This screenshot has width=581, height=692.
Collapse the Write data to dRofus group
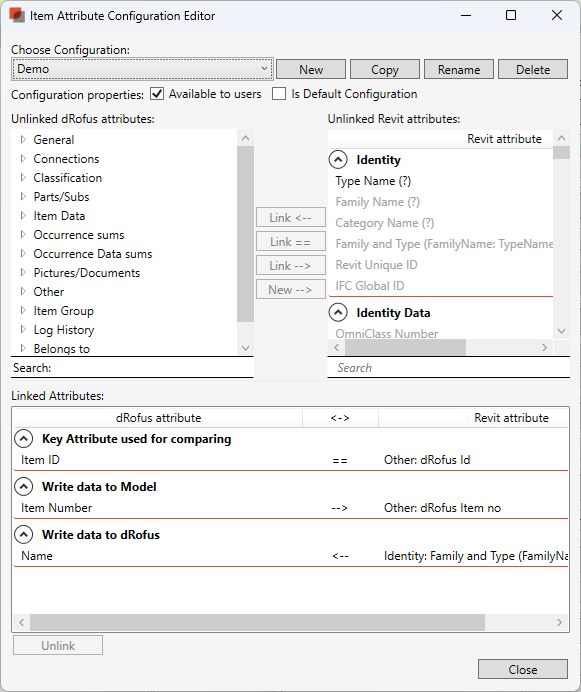(x=23, y=535)
